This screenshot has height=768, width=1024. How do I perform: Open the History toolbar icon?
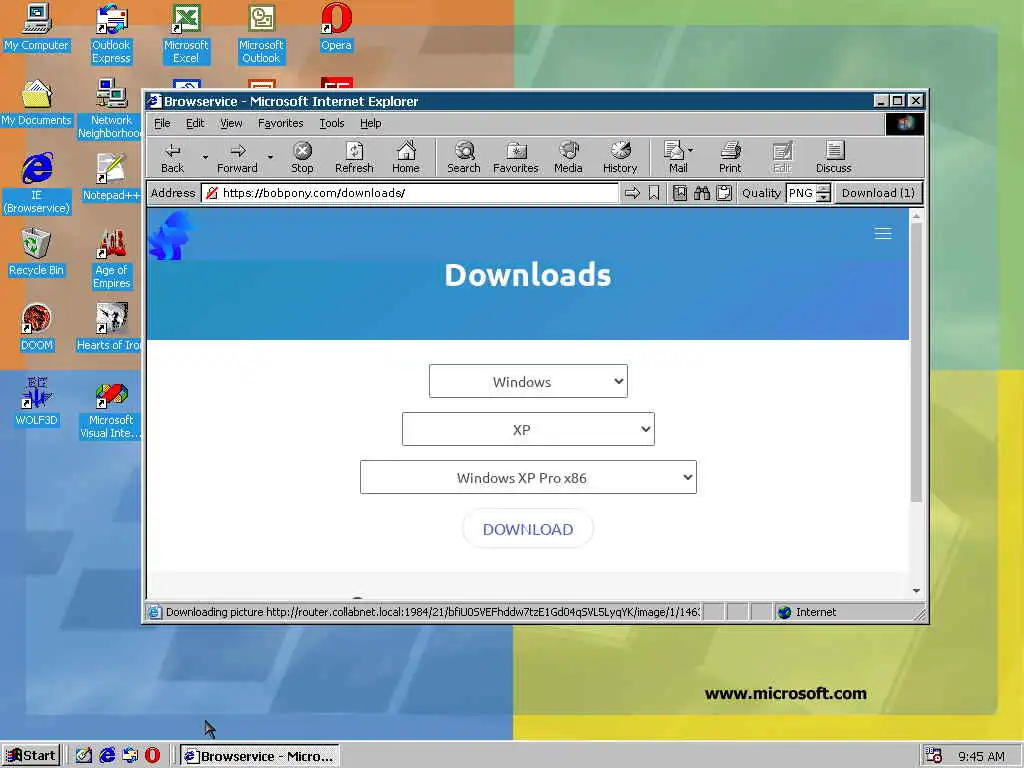point(620,158)
